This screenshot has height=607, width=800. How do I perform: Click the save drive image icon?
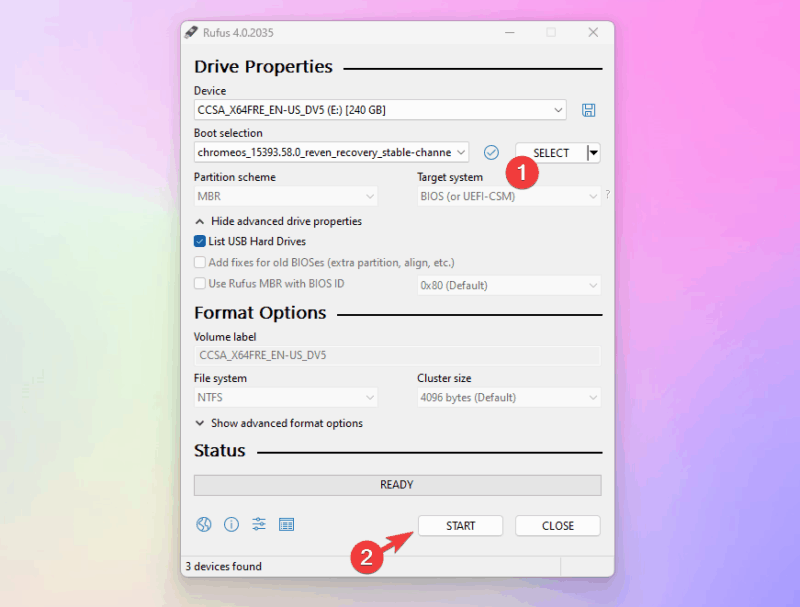[x=588, y=110]
